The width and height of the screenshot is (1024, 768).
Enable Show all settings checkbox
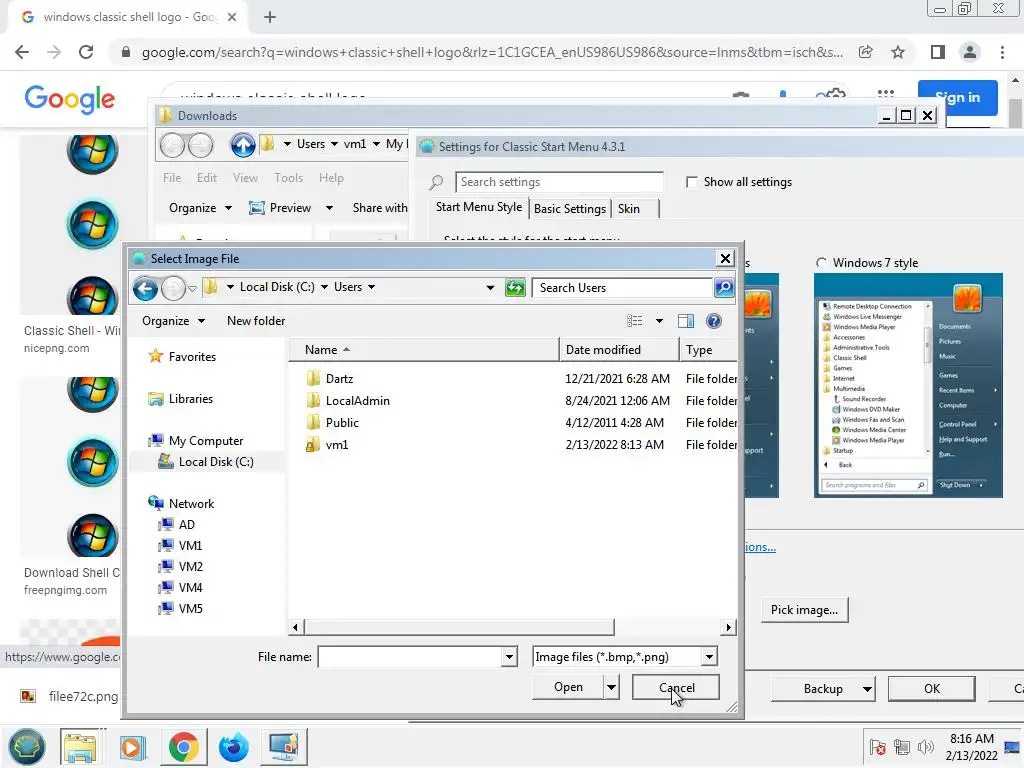point(692,182)
